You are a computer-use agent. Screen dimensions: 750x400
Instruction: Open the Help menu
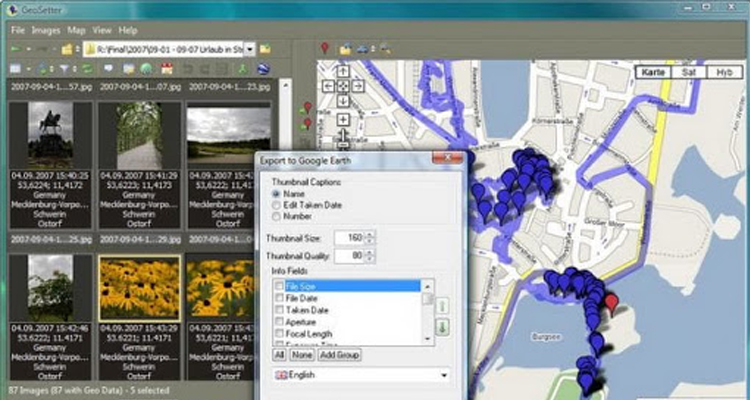point(128,30)
